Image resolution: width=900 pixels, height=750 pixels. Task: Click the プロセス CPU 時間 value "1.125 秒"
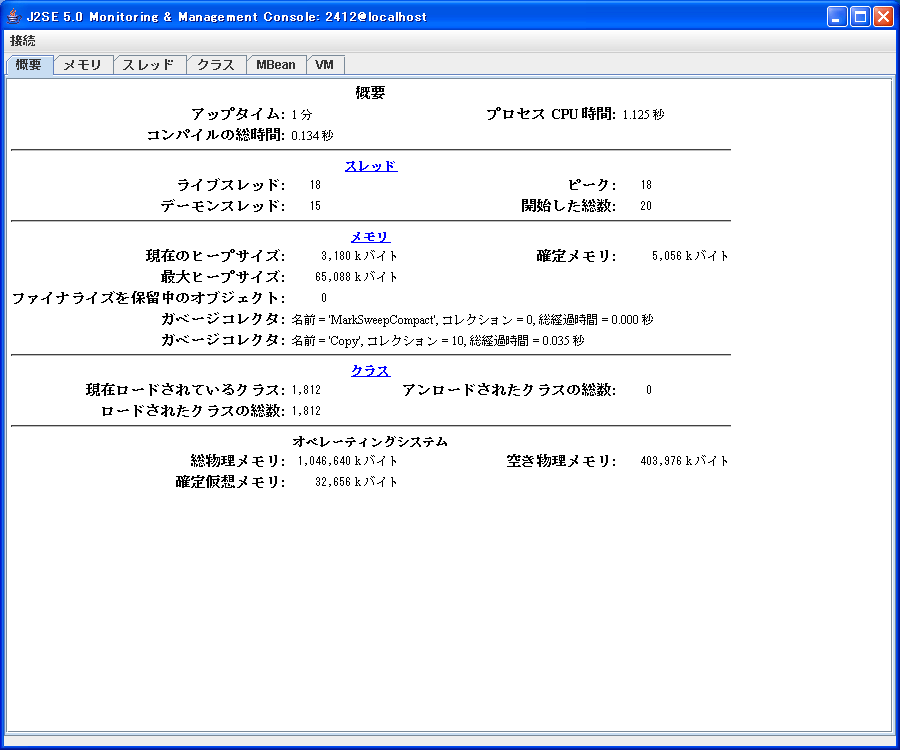(643, 115)
